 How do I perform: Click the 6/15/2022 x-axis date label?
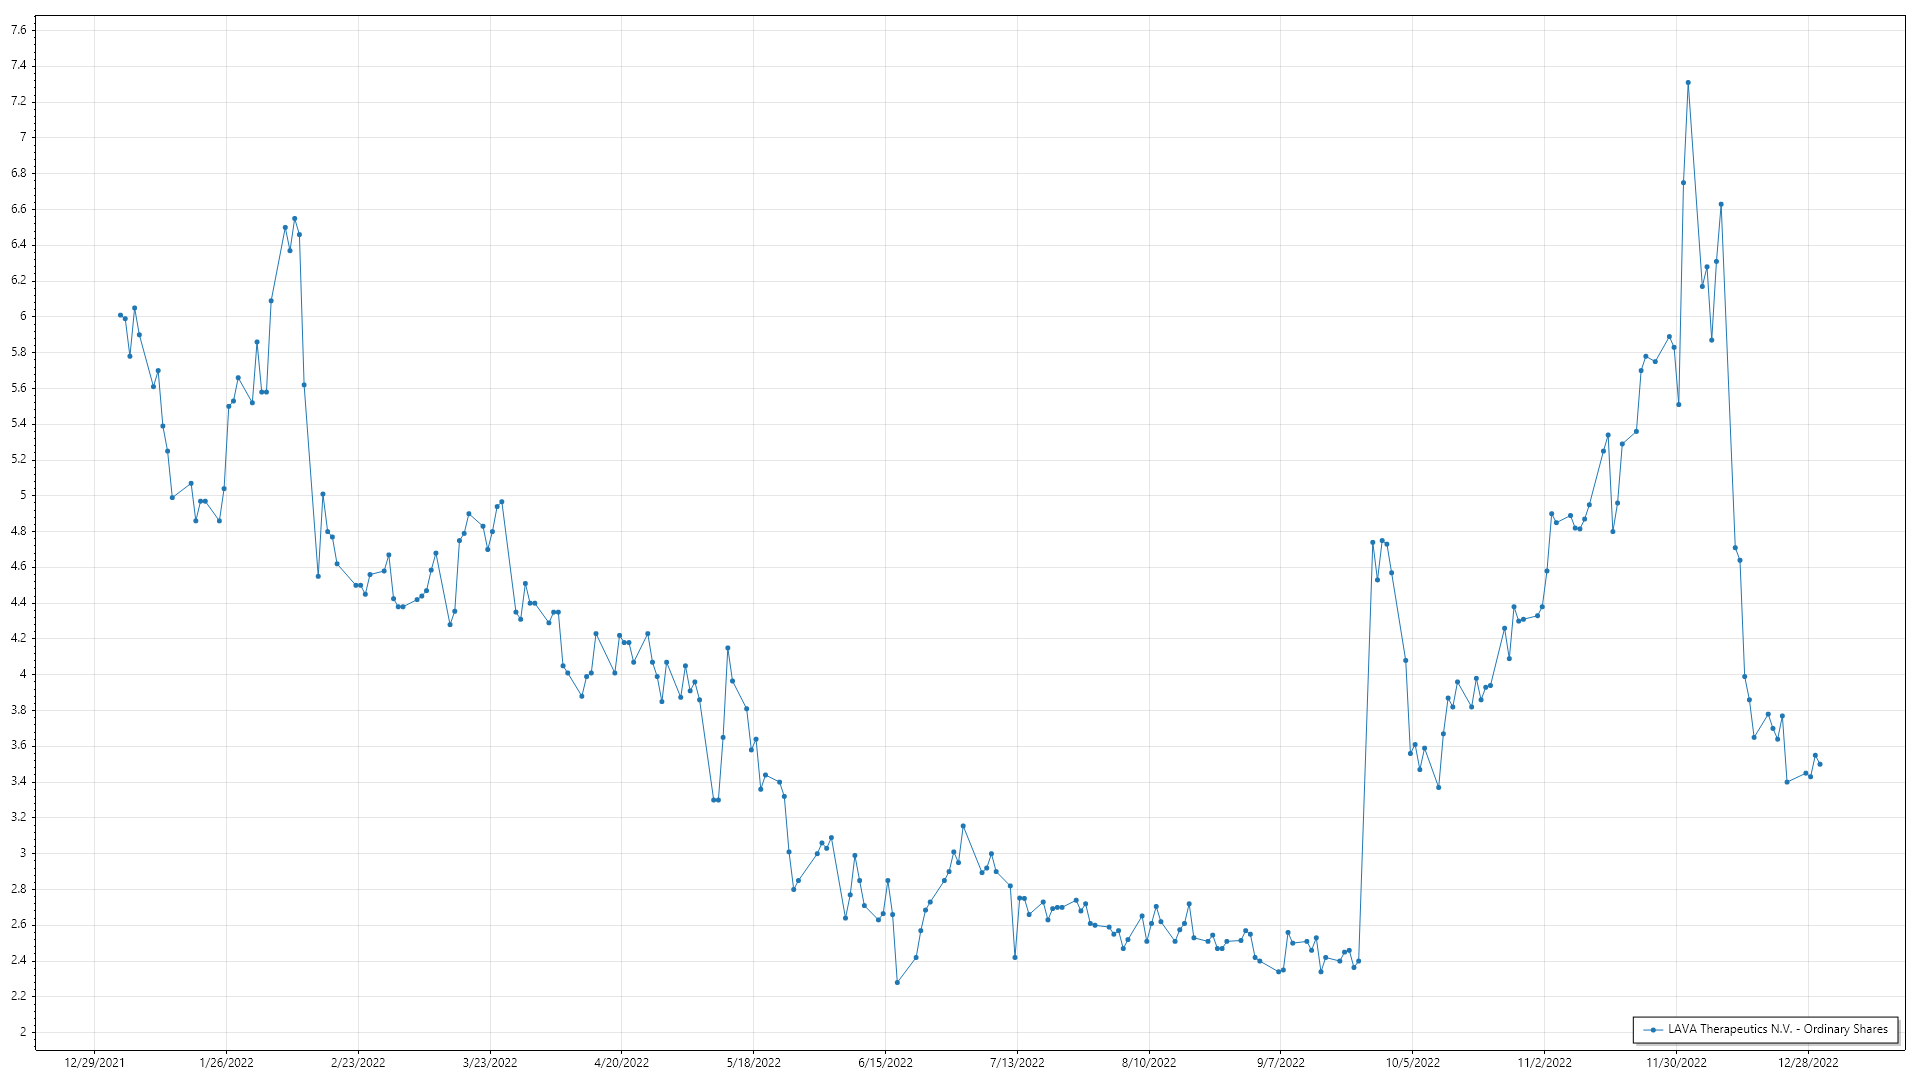click(x=885, y=1063)
